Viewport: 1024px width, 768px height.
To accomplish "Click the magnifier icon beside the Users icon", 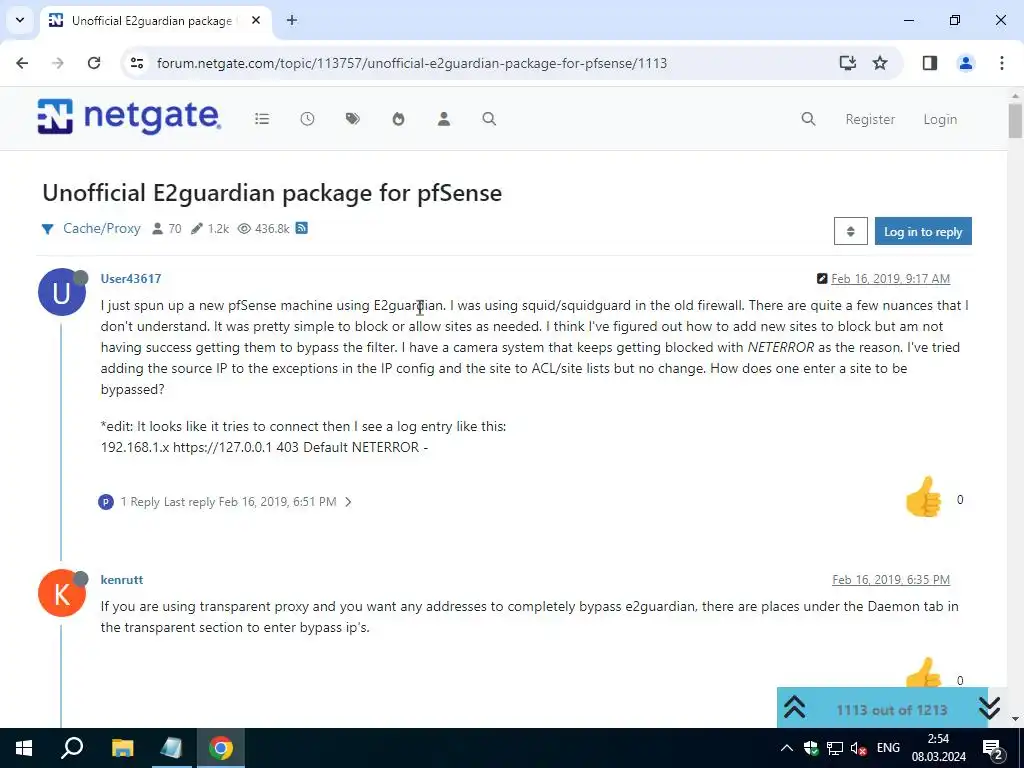I will point(489,119).
